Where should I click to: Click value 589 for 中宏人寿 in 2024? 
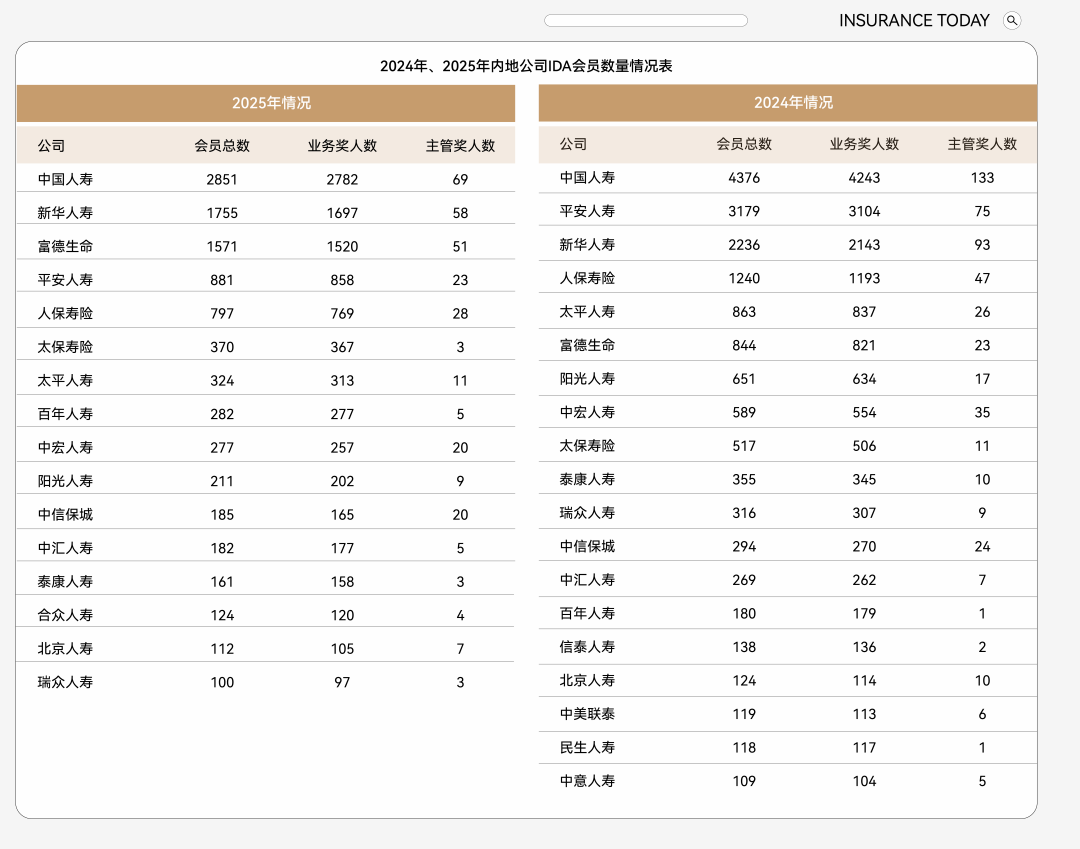tap(744, 412)
